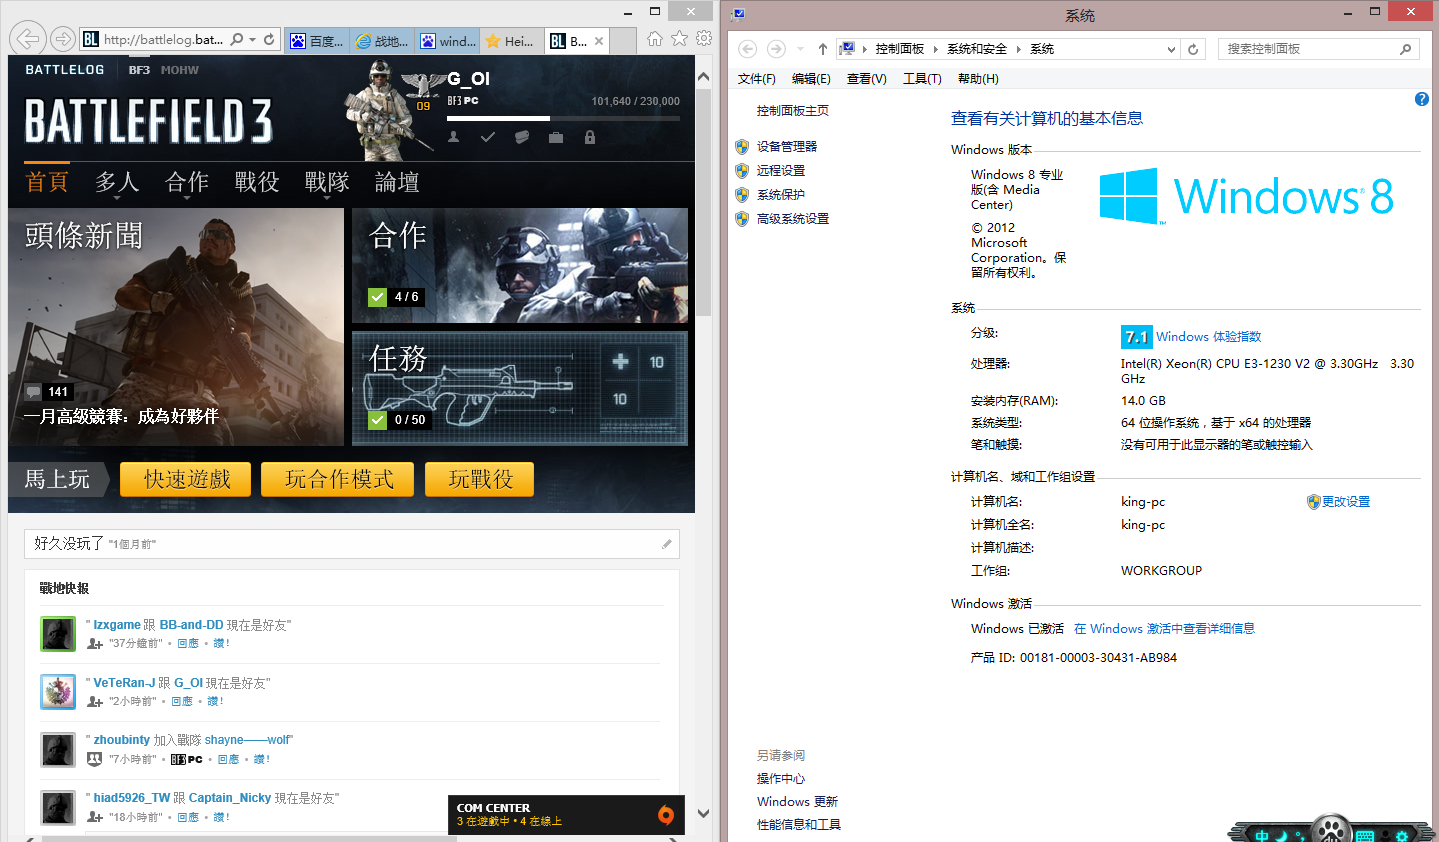Open 远程设置 remote settings link
The width and height of the screenshot is (1439, 842).
pyautogui.click(x=781, y=171)
